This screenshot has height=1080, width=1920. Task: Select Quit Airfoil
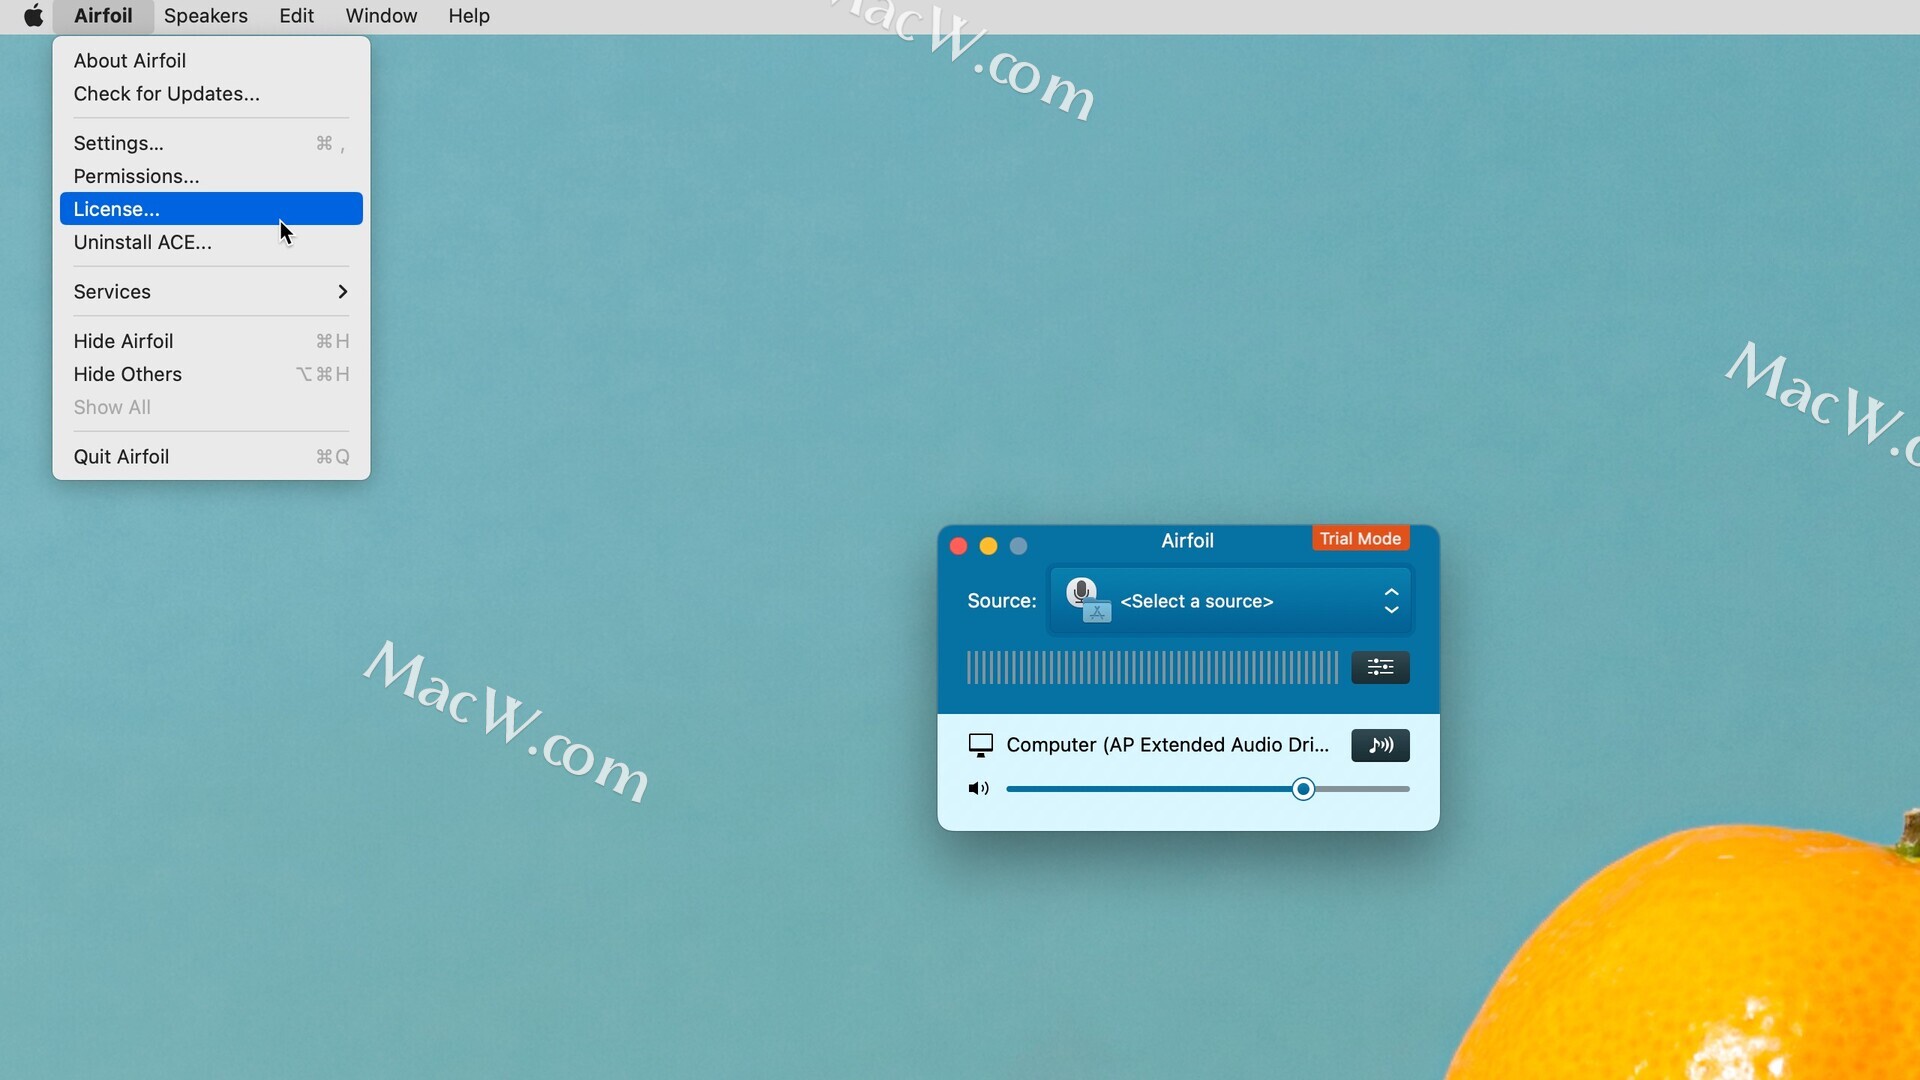[x=211, y=456]
